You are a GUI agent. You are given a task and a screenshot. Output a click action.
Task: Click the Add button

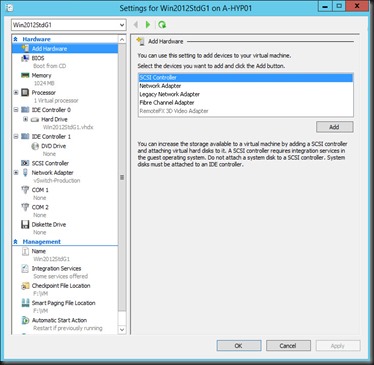[334, 127]
